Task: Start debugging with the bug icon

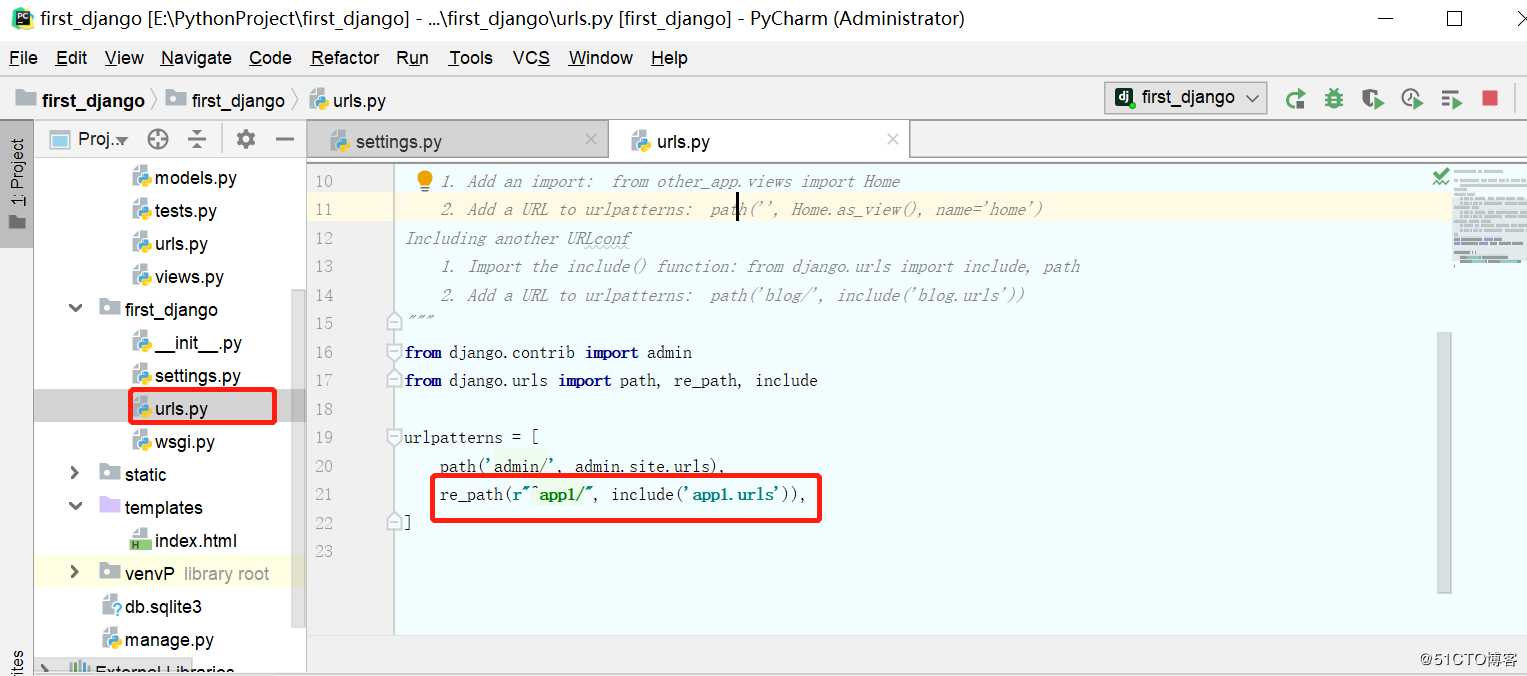Action: [x=1334, y=98]
